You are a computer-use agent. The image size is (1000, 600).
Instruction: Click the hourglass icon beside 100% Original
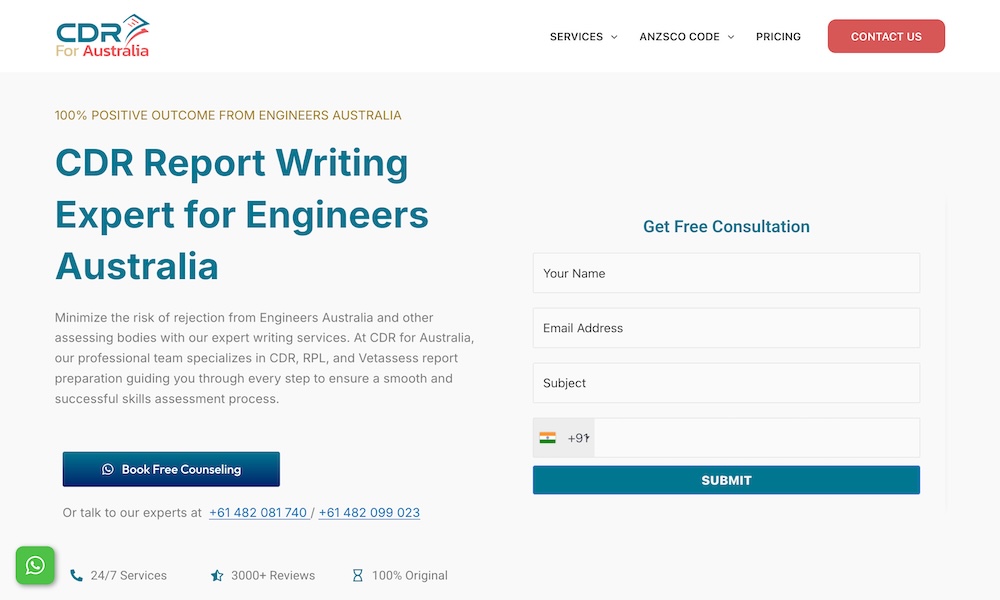[x=358, y=576]
